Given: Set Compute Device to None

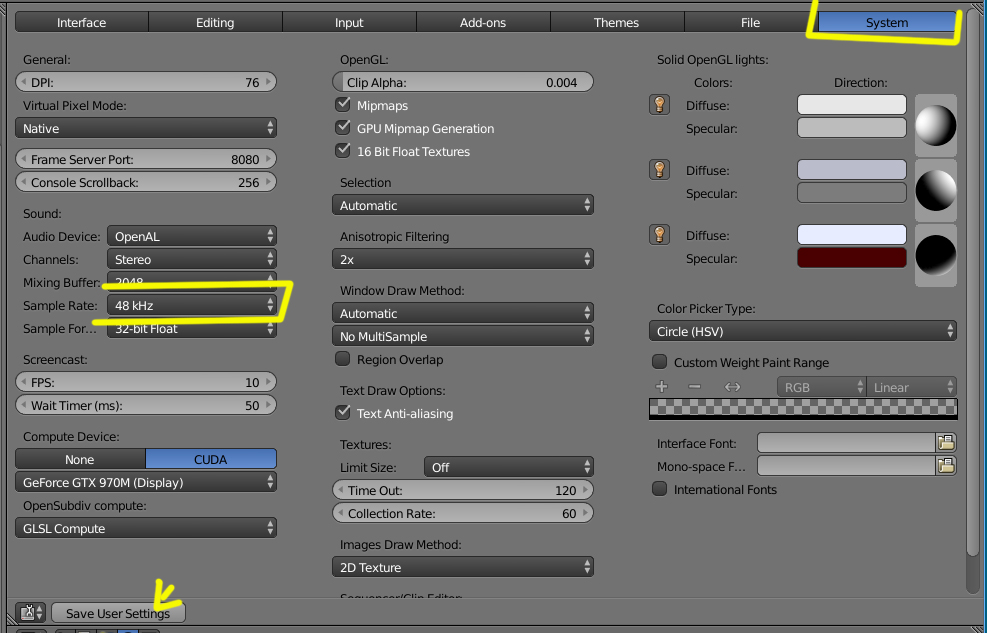Looking at the screenshot, I should click(x=80, y=459).
